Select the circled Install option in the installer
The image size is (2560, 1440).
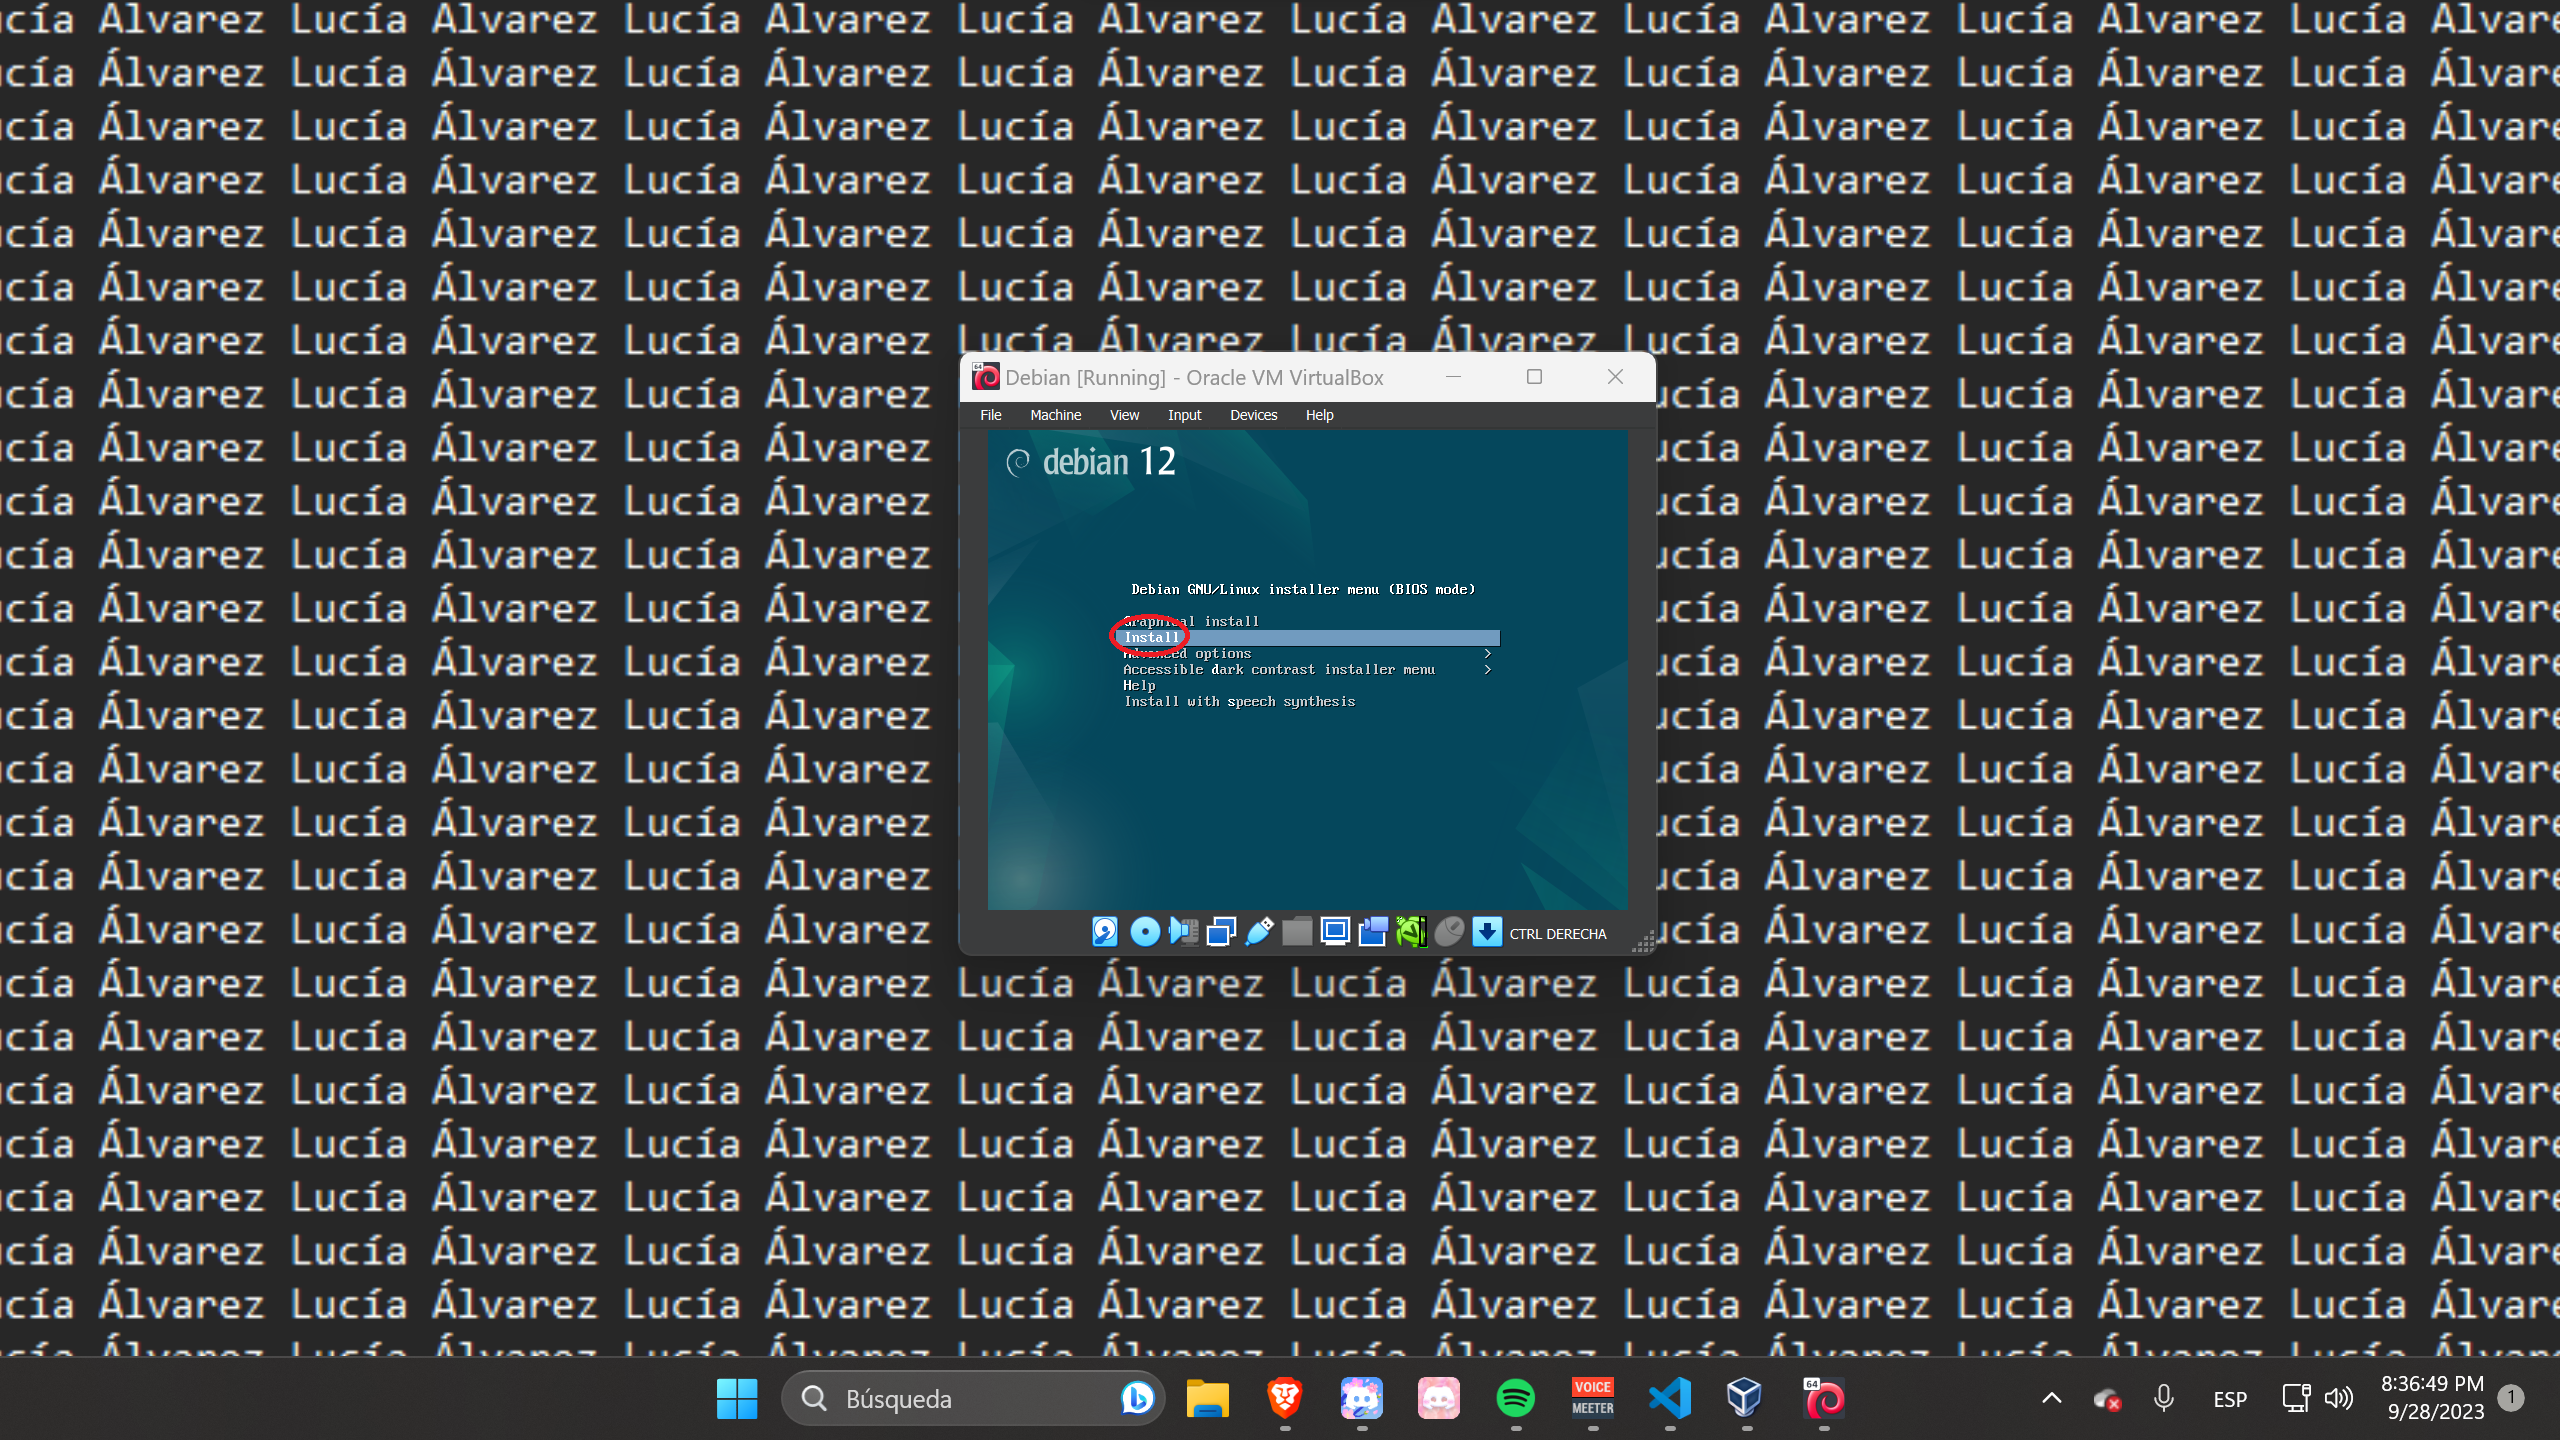(x=1149, y=637)
